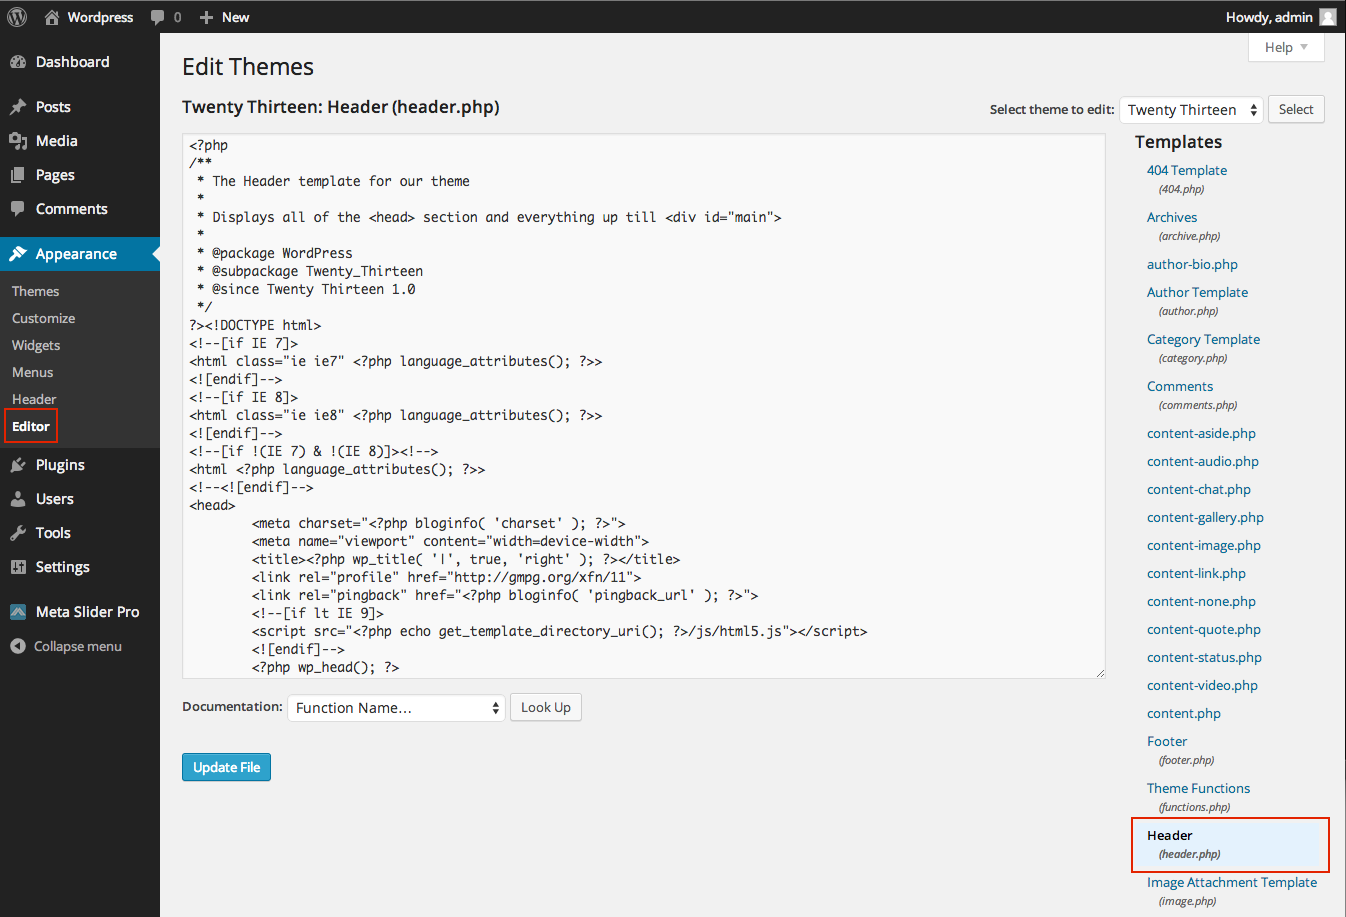
Task: Select the Header (header.php) template
Action: [x=1230, y=845]
